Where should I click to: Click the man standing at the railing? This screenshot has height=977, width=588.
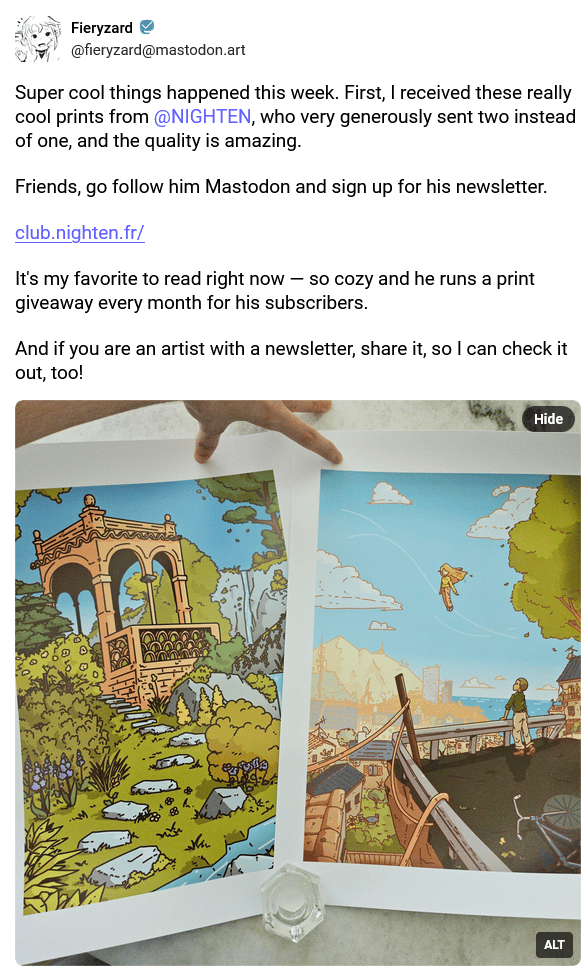[519, 715]
